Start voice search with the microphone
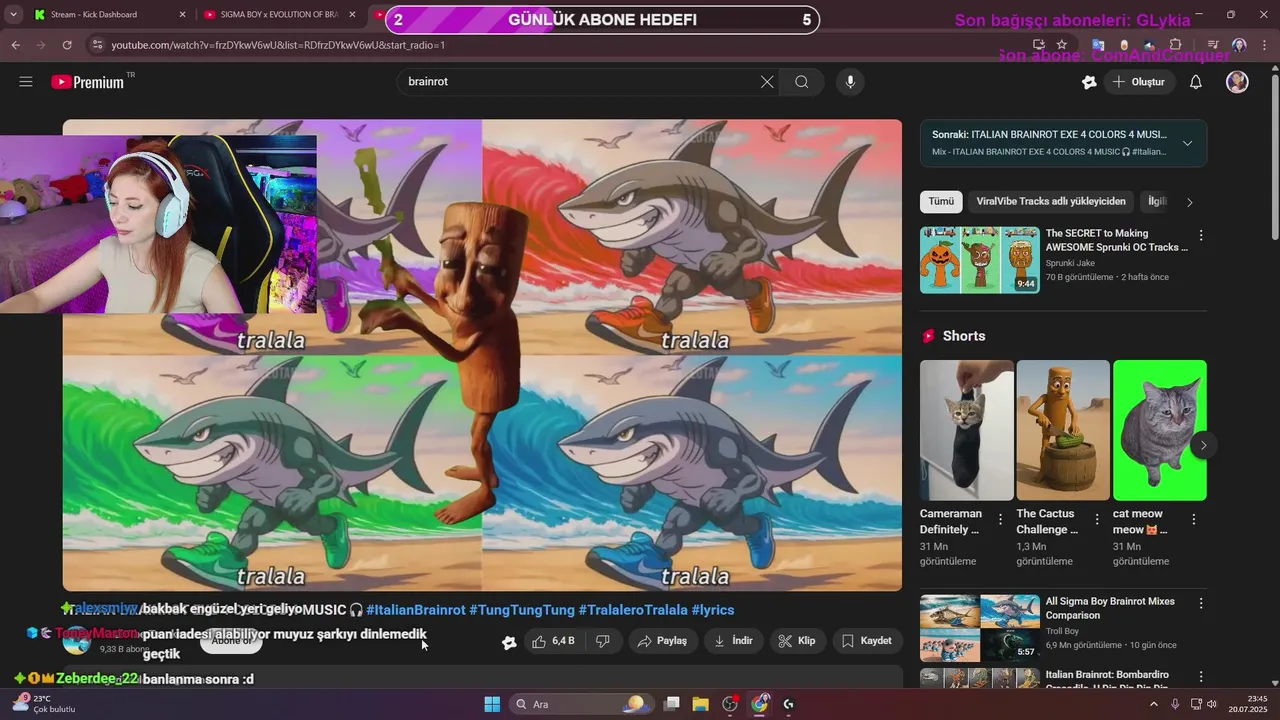This screenshot has height=720, width=1280. point(850,82)
